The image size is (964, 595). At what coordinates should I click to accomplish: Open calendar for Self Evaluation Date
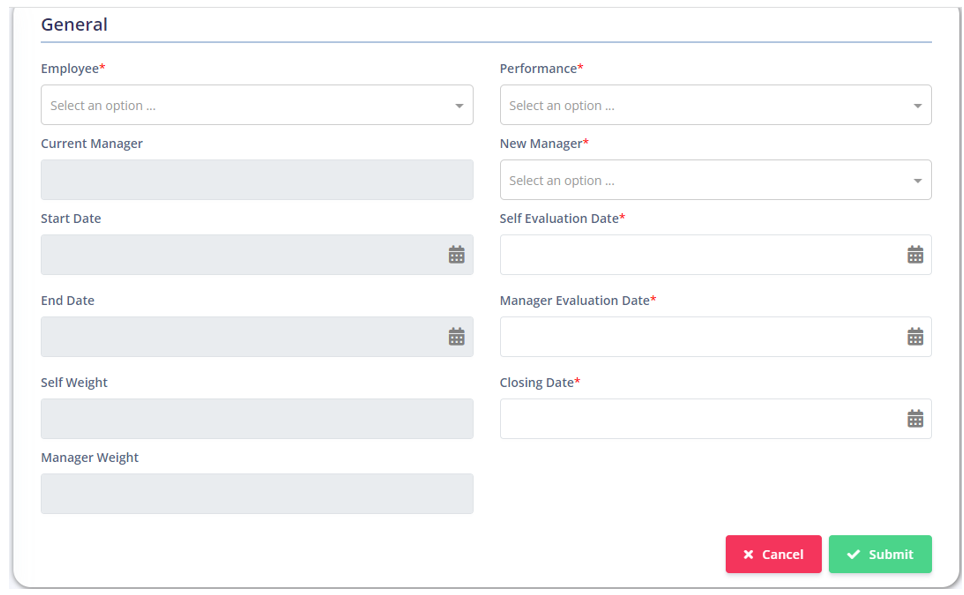point(915,254)
